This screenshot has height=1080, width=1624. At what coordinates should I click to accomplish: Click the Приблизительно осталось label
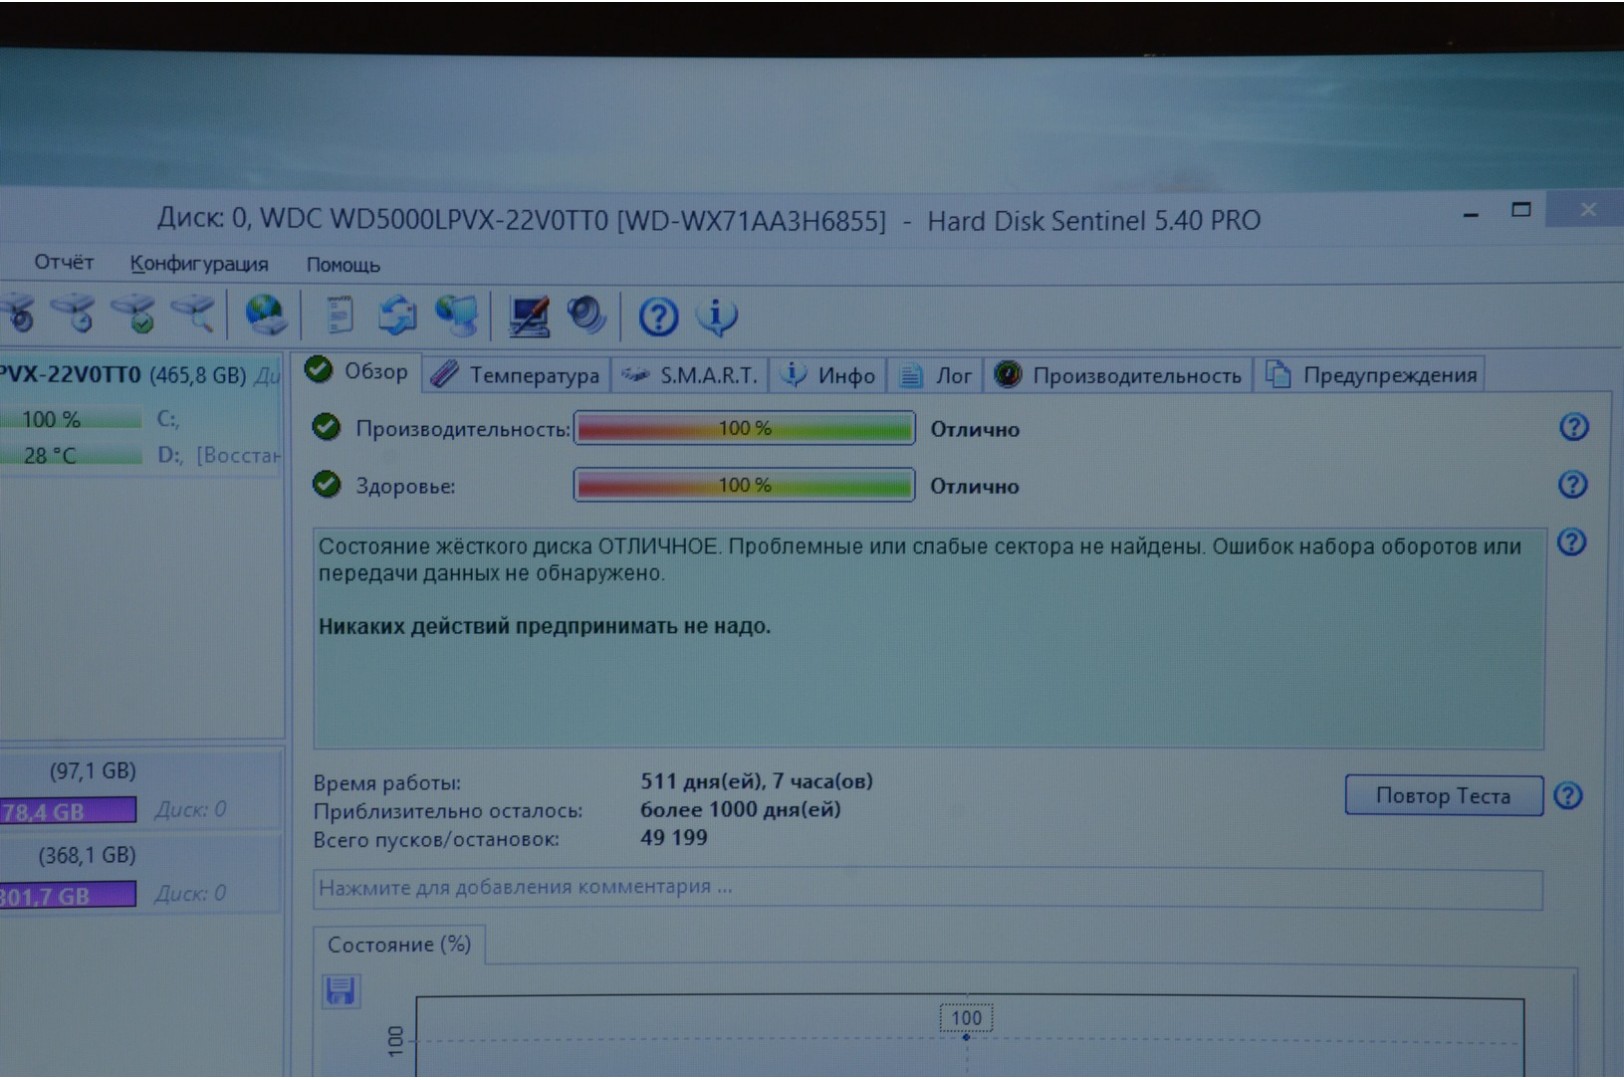(447, 811)
